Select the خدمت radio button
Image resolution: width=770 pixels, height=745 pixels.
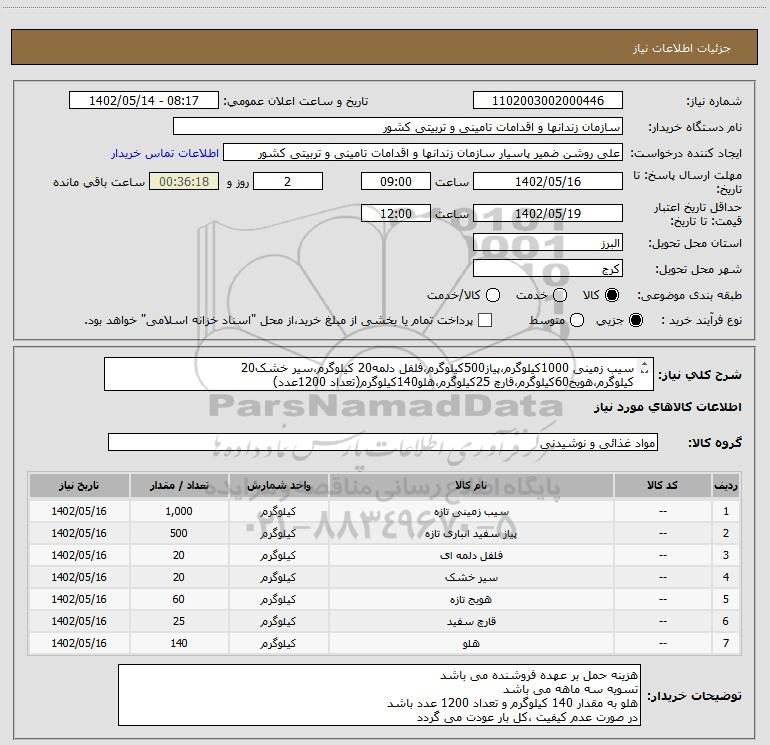[x=560, y=295]
